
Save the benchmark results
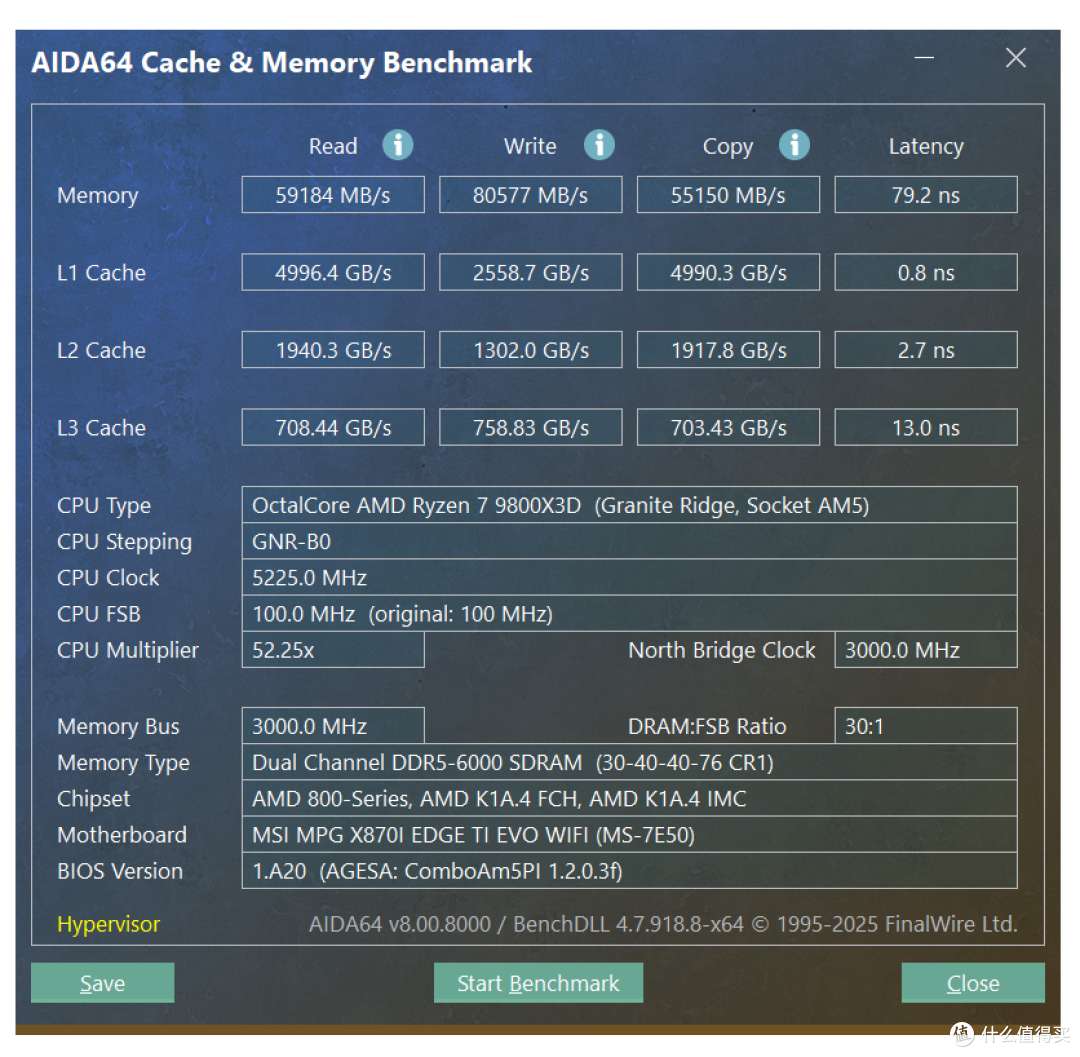(103, 983)
